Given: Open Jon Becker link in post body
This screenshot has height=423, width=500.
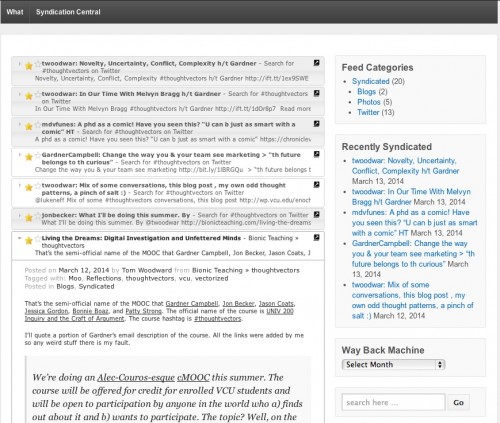Looking at the screenshot, I should click(x=238, y=304).
